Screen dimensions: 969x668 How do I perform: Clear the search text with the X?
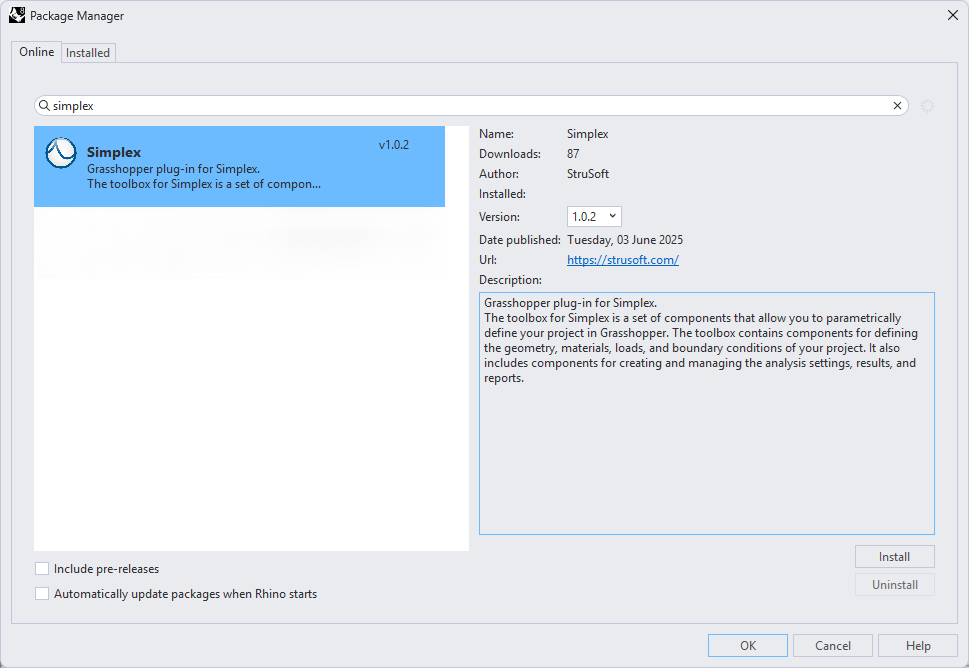tap(897, 105)
